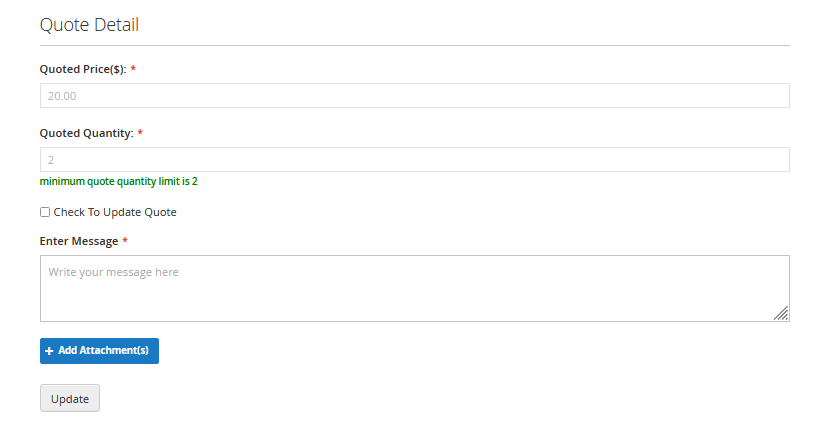Click the red asterisk beside Enter Message
Image resolution: width=840 pixels, height=430 pixels.
(x=126, y=241)
